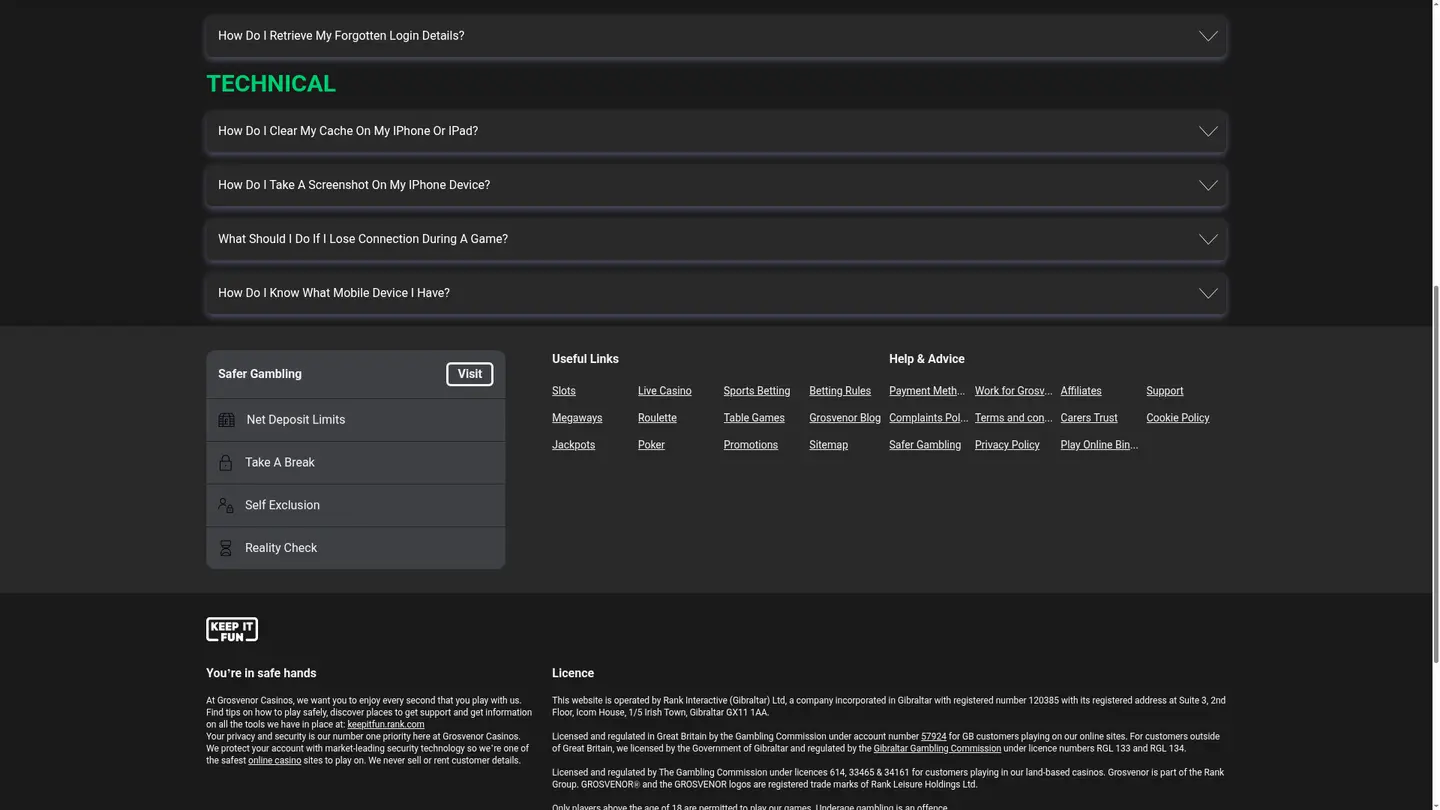This screenshot has height=810, width=1440.
Task: Expand the lose connection during game chevron
Action: [x=1208, y=239]
